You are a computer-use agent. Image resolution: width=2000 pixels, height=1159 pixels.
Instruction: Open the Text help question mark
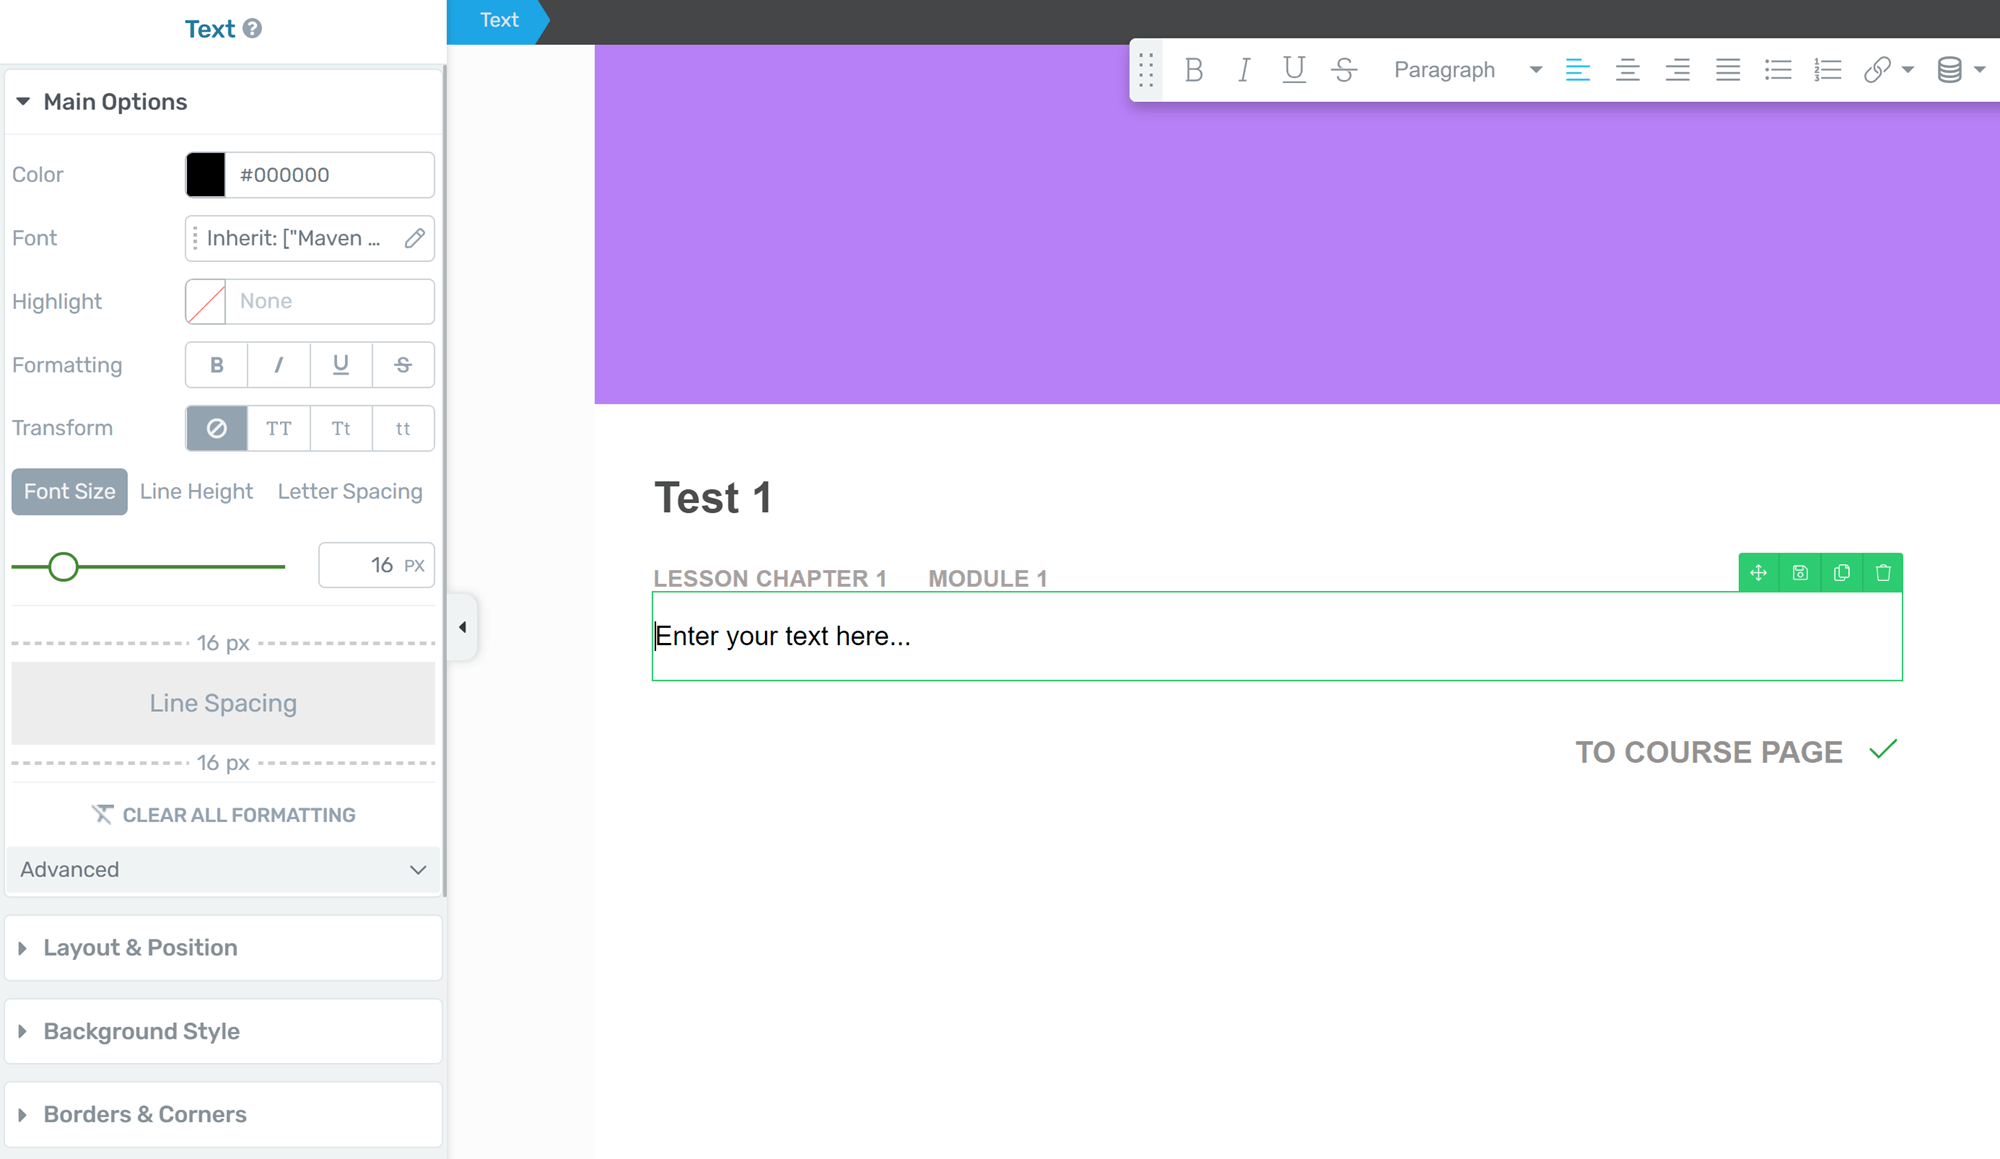click(253, 29)
